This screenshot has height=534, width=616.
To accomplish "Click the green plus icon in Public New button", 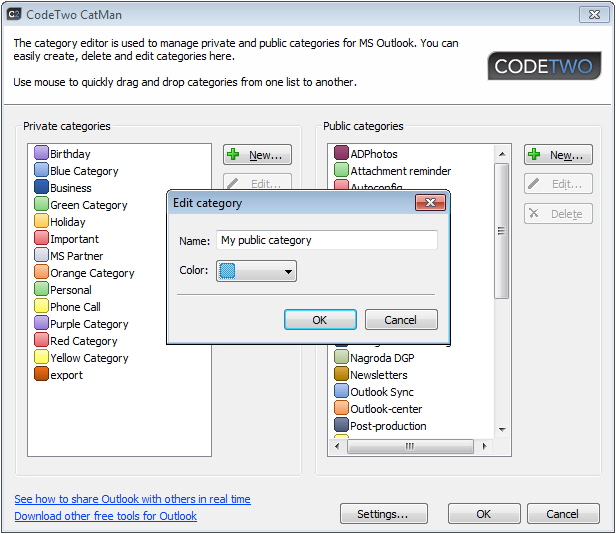I will point(534,154).
